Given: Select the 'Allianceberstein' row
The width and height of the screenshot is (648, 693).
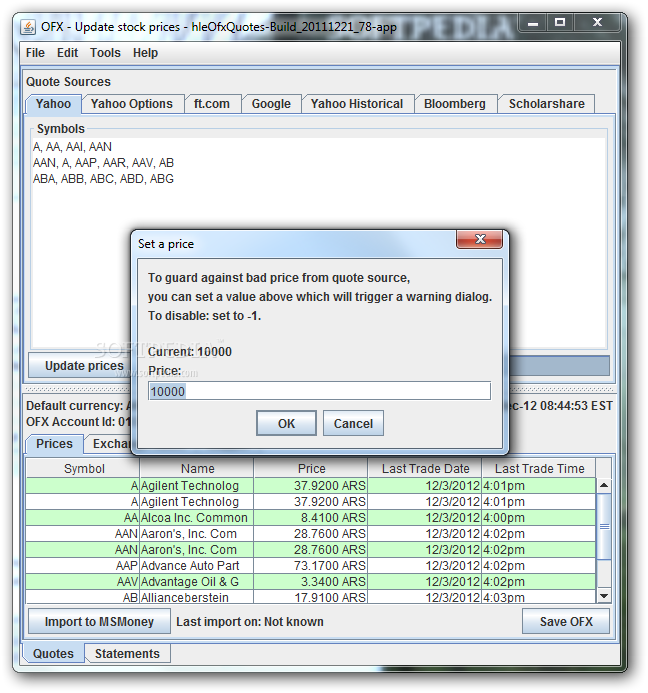Looking at the screenshot, I should point(311,598).
